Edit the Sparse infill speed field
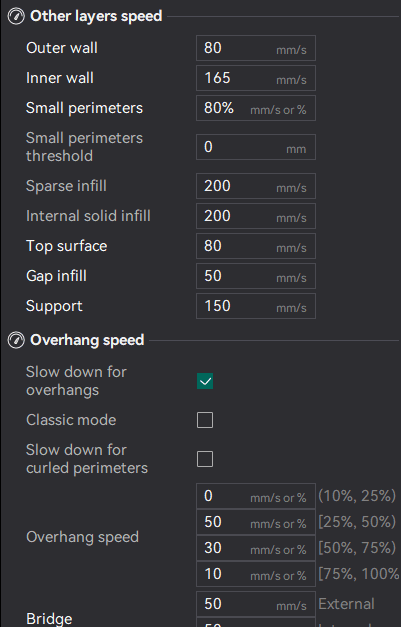Image resolution: width=401 pixels, height=627 pixels. click(x=256, y=186)
